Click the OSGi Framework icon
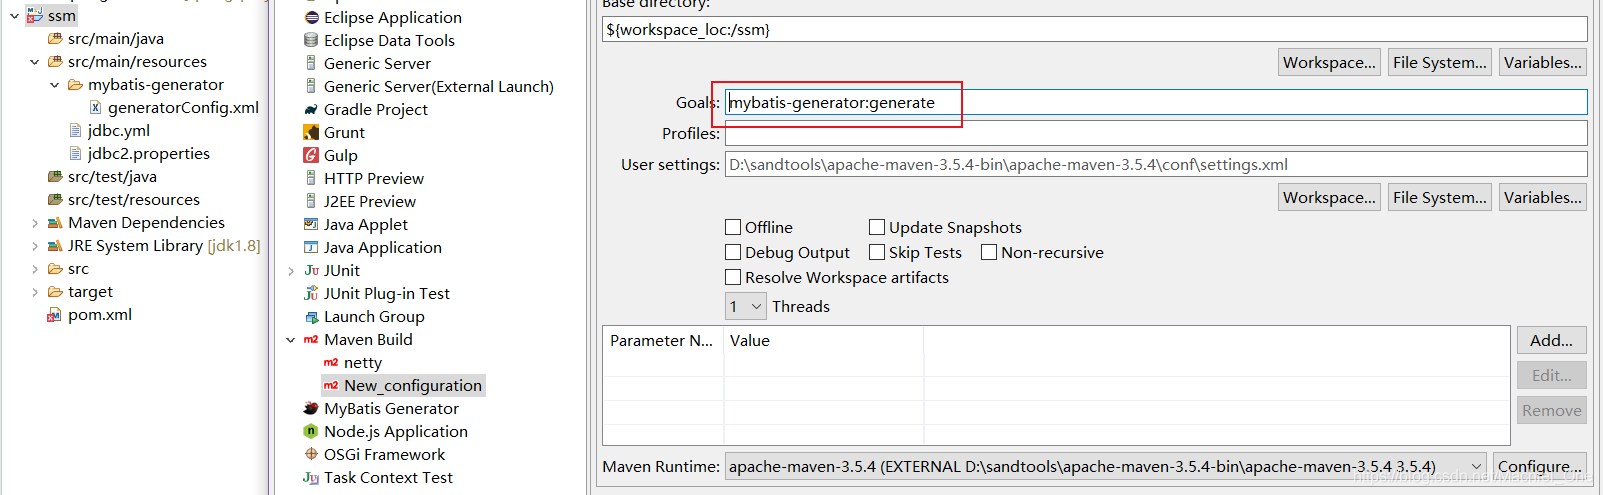Screen dimensions: 1603x495 [311, 455]
